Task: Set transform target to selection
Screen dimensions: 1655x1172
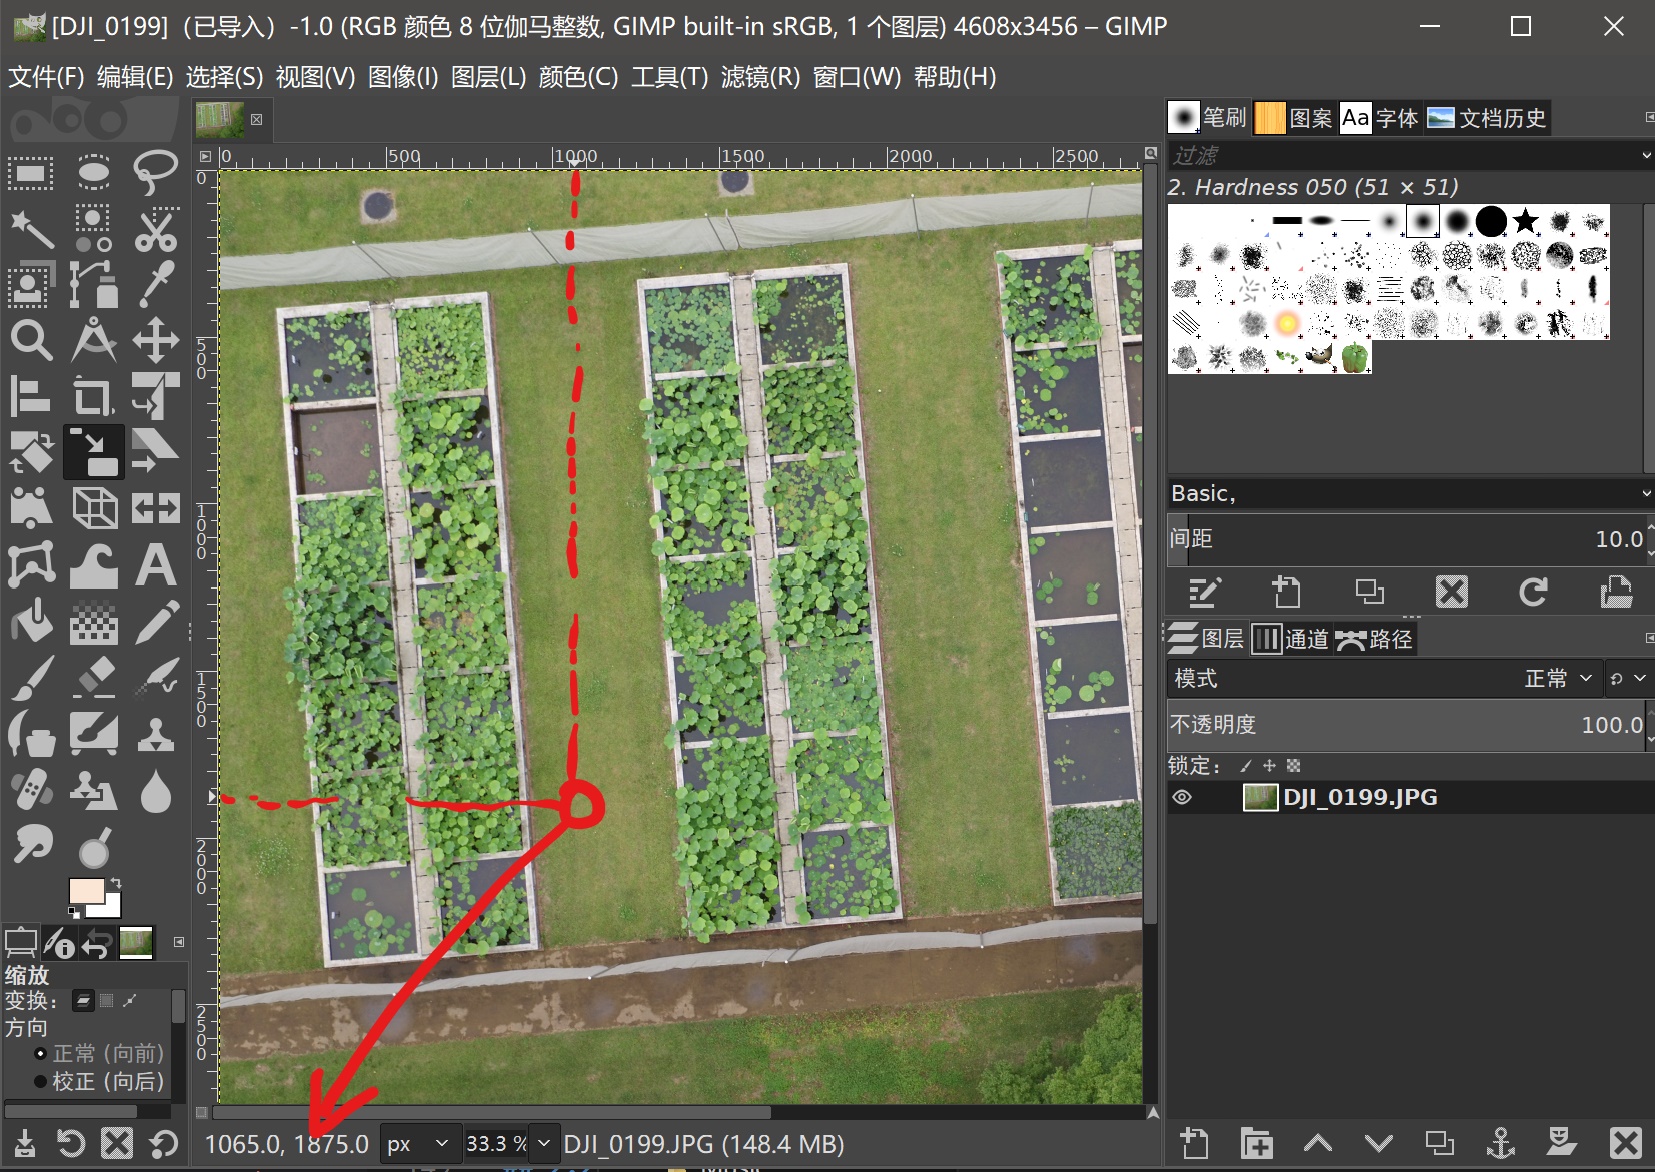Action: tap(107, 1000)
